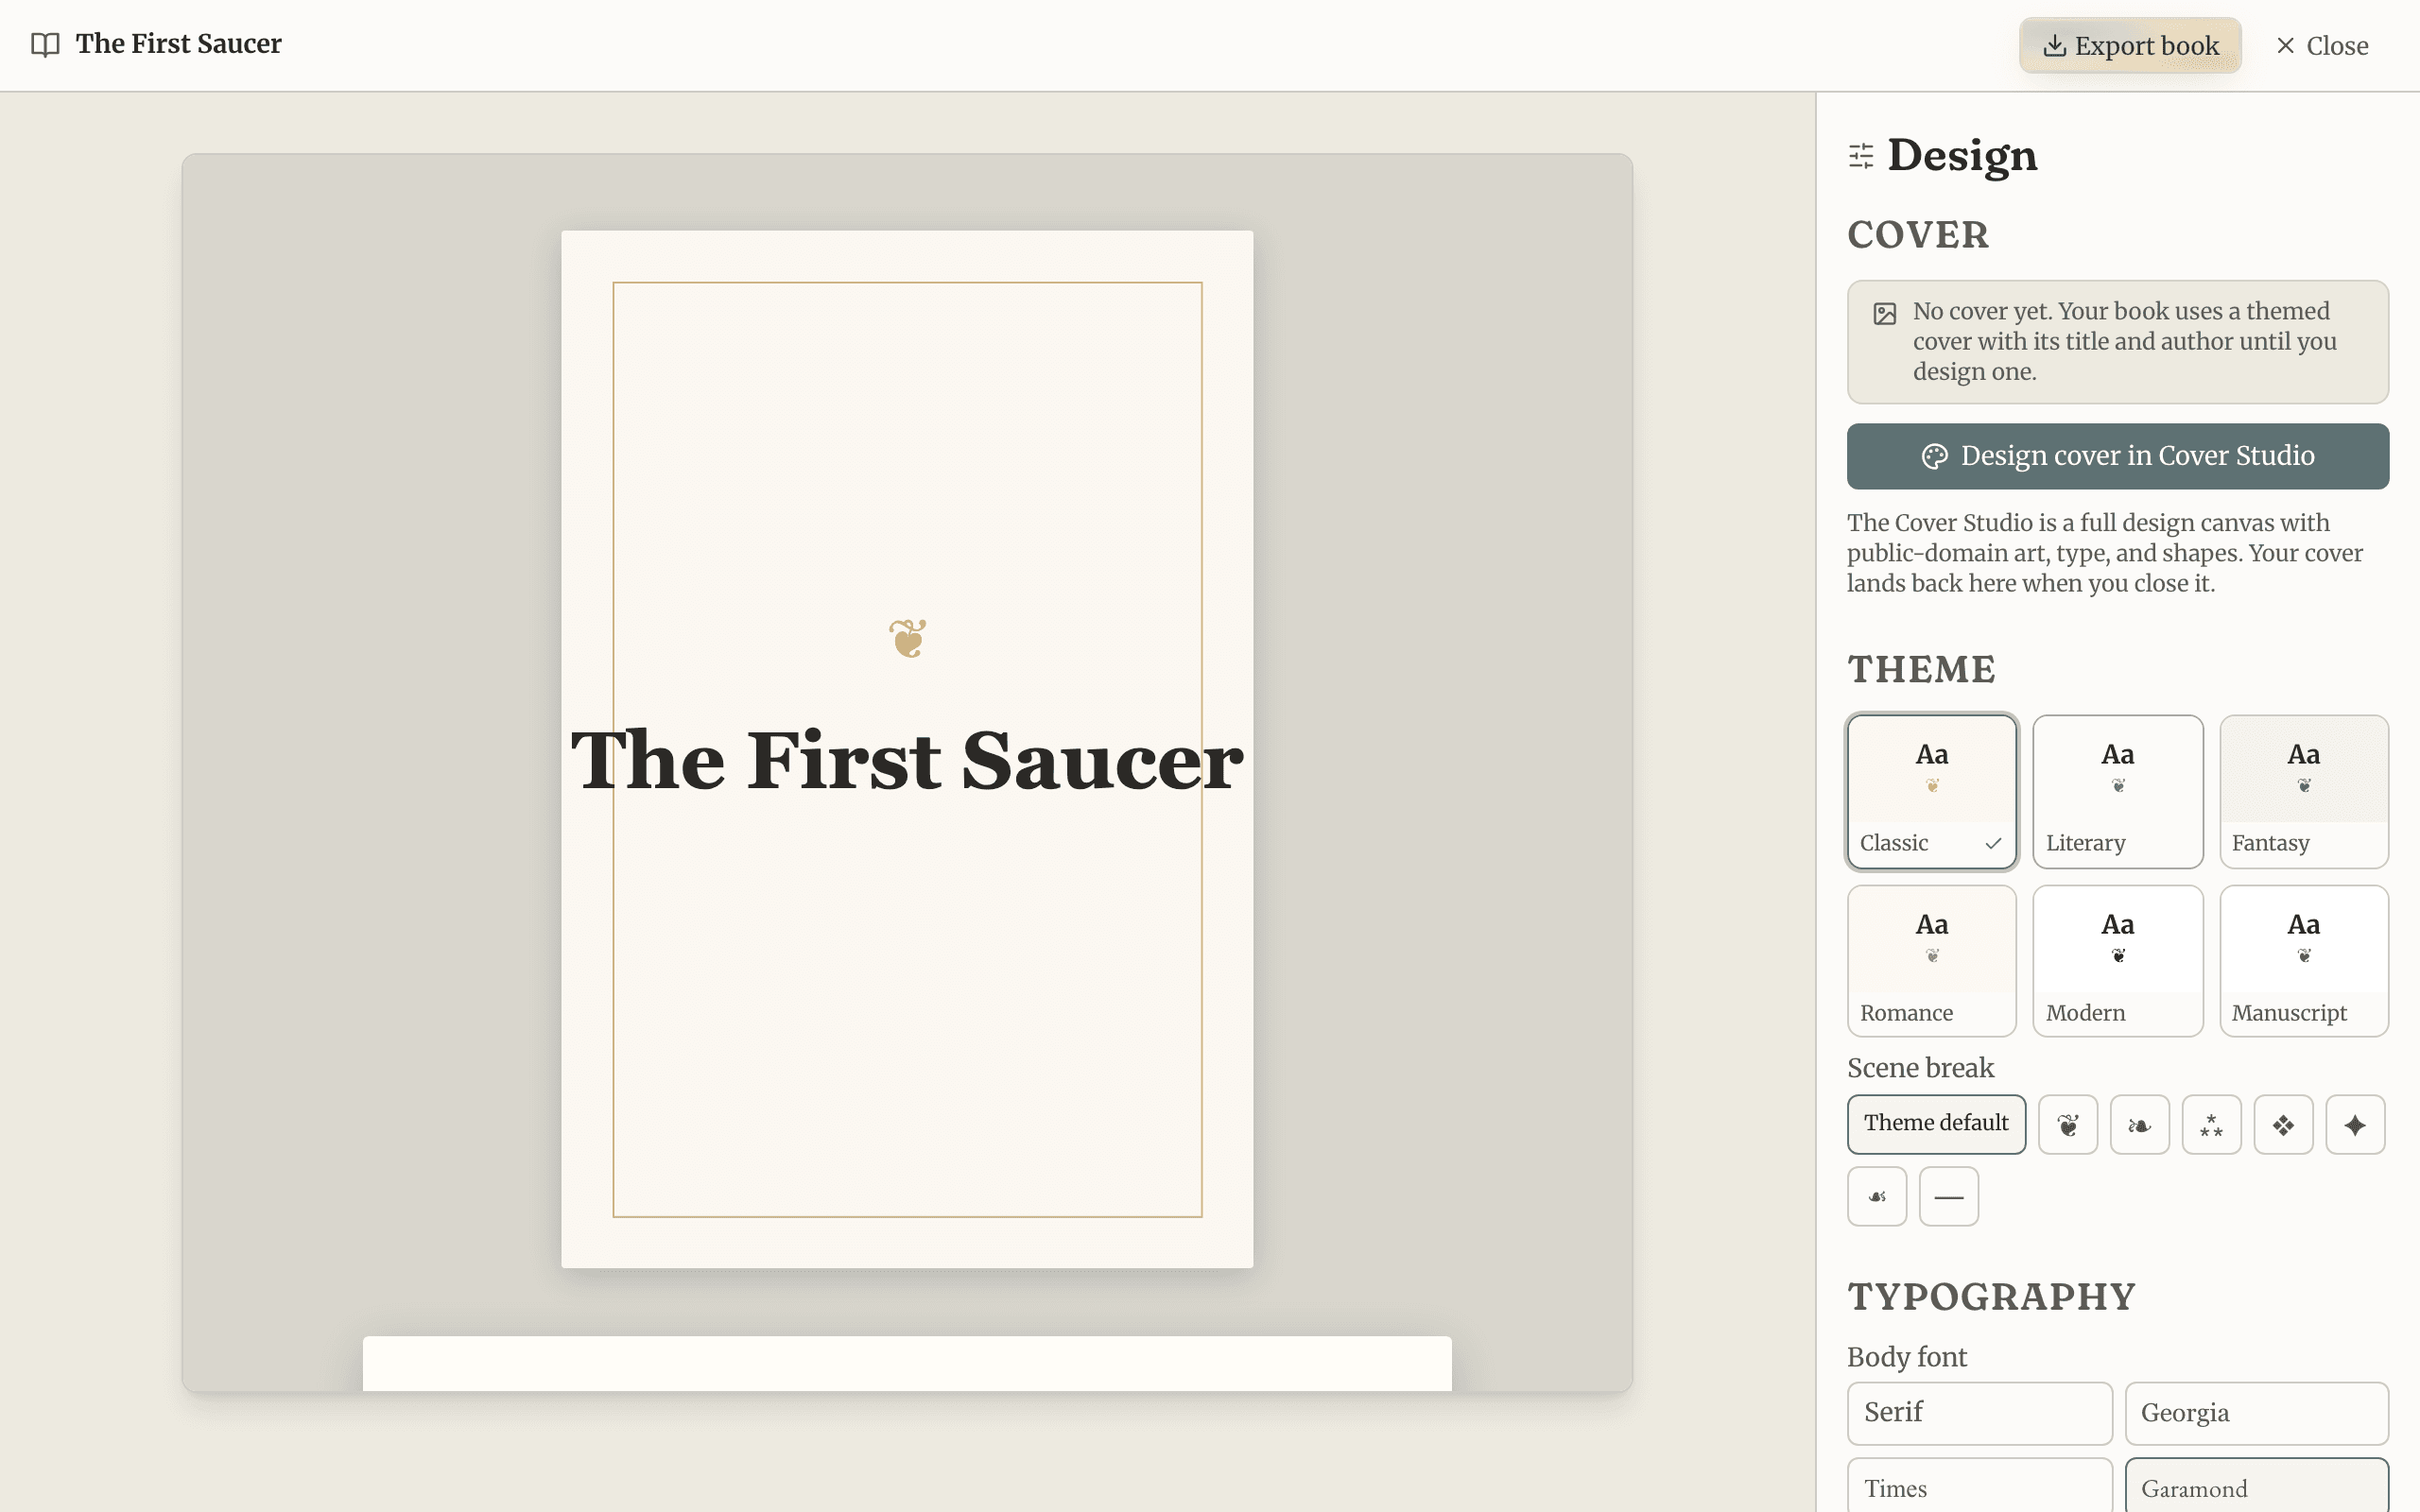
Task: Choose the three asterisks scene break
Action: [2211, 1124]
